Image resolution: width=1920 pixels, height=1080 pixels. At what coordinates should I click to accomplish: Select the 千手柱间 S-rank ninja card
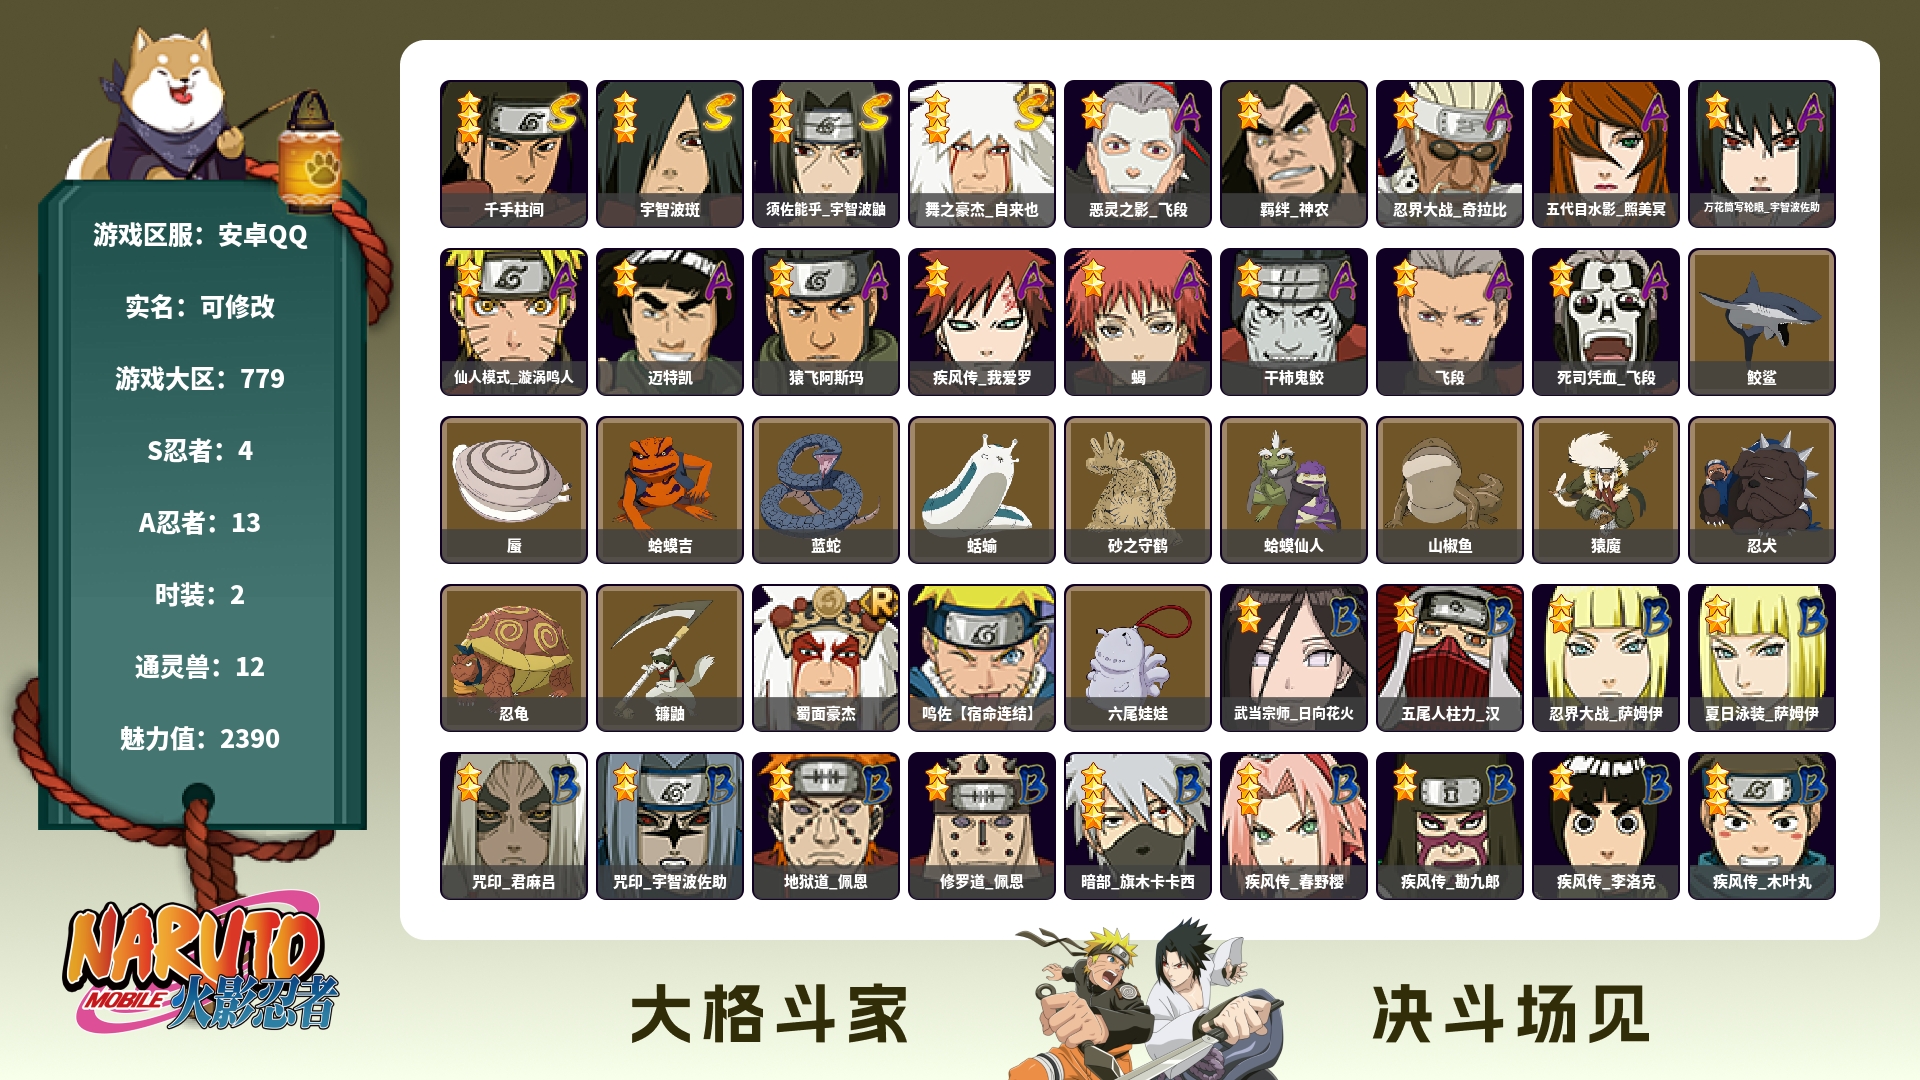point(514,154)
